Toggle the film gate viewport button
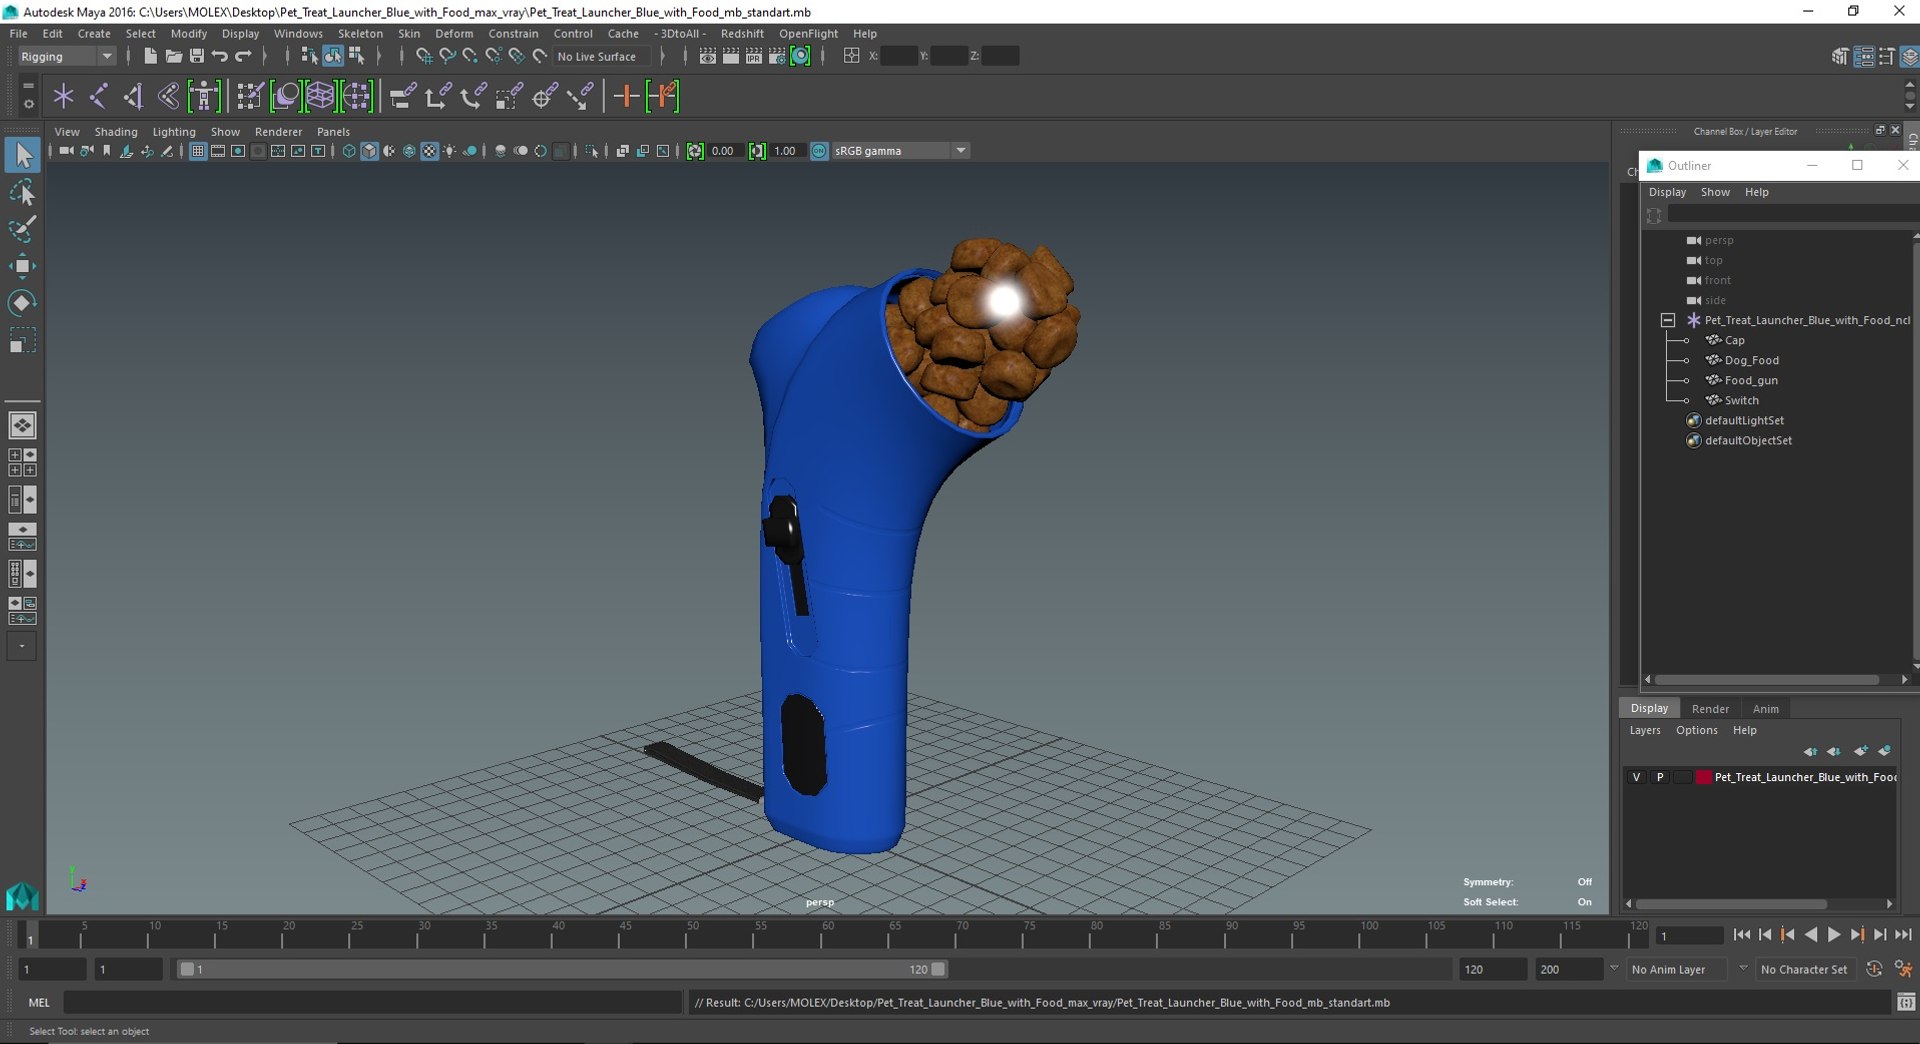 [217, 151]
